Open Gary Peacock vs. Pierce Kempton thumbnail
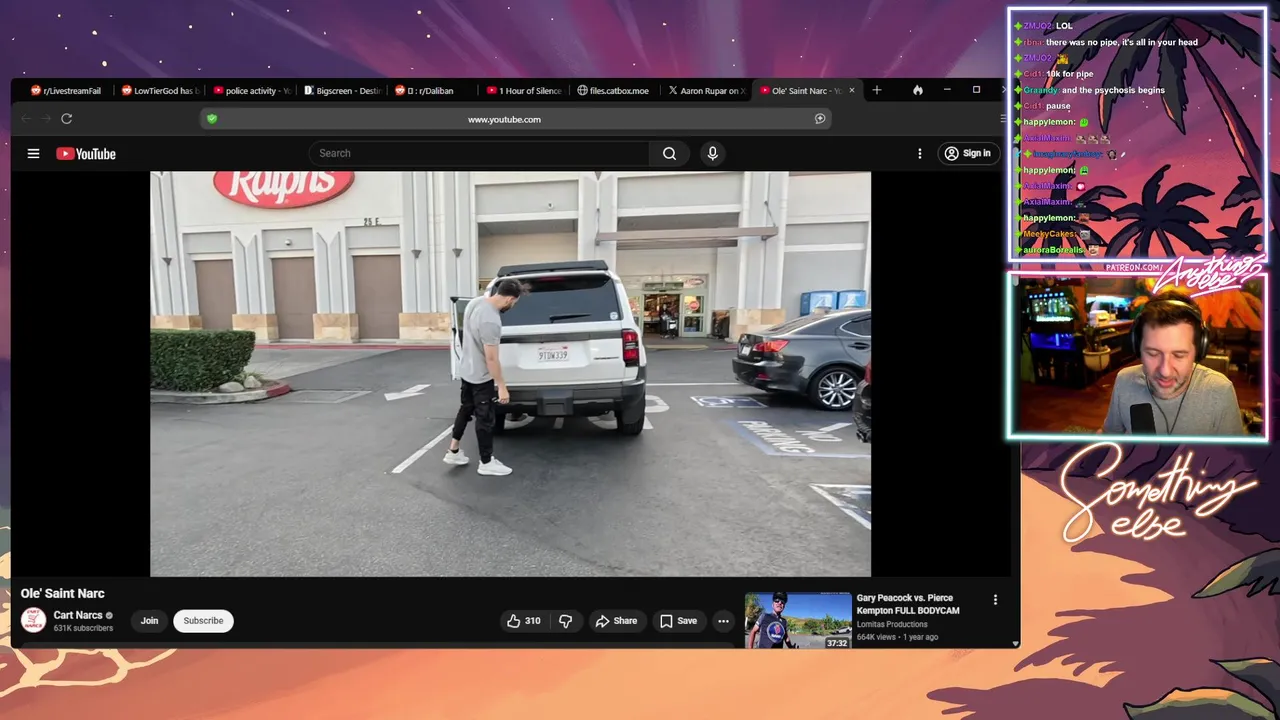This screenshot has height=720, width=1280. (x=798, y=620)
